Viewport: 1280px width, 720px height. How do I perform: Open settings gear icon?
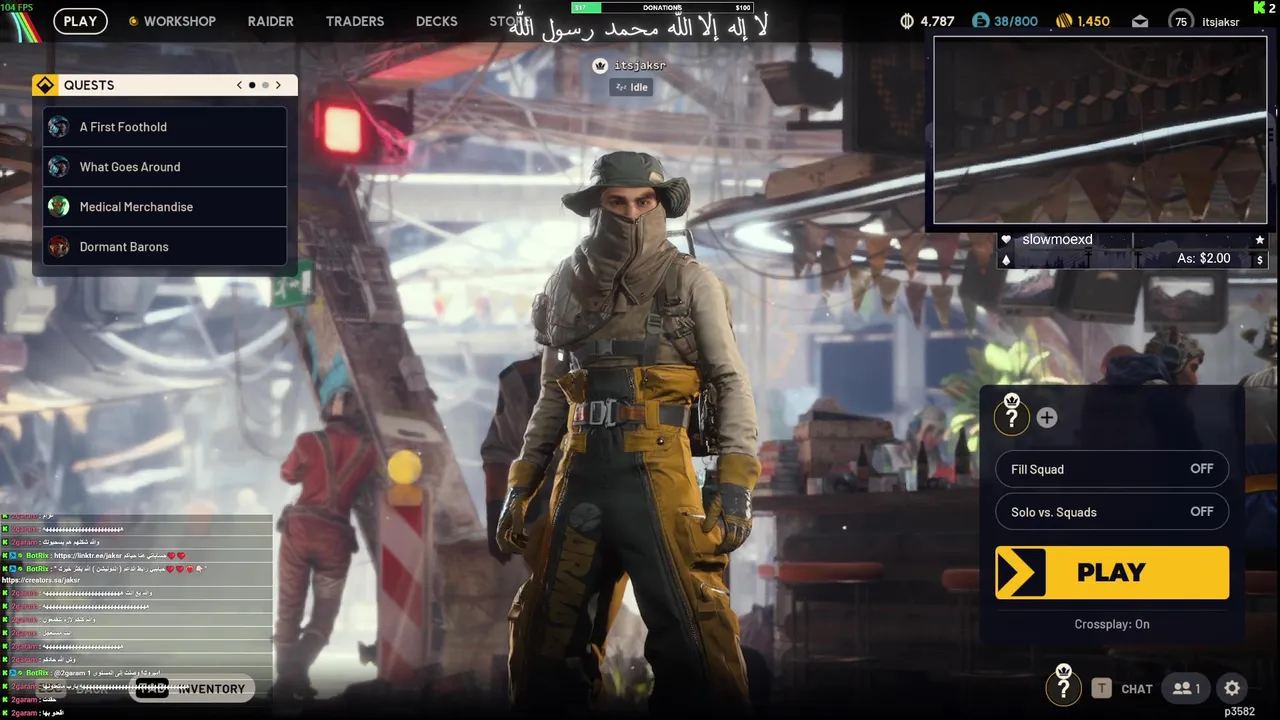(x=1232, y=688)
